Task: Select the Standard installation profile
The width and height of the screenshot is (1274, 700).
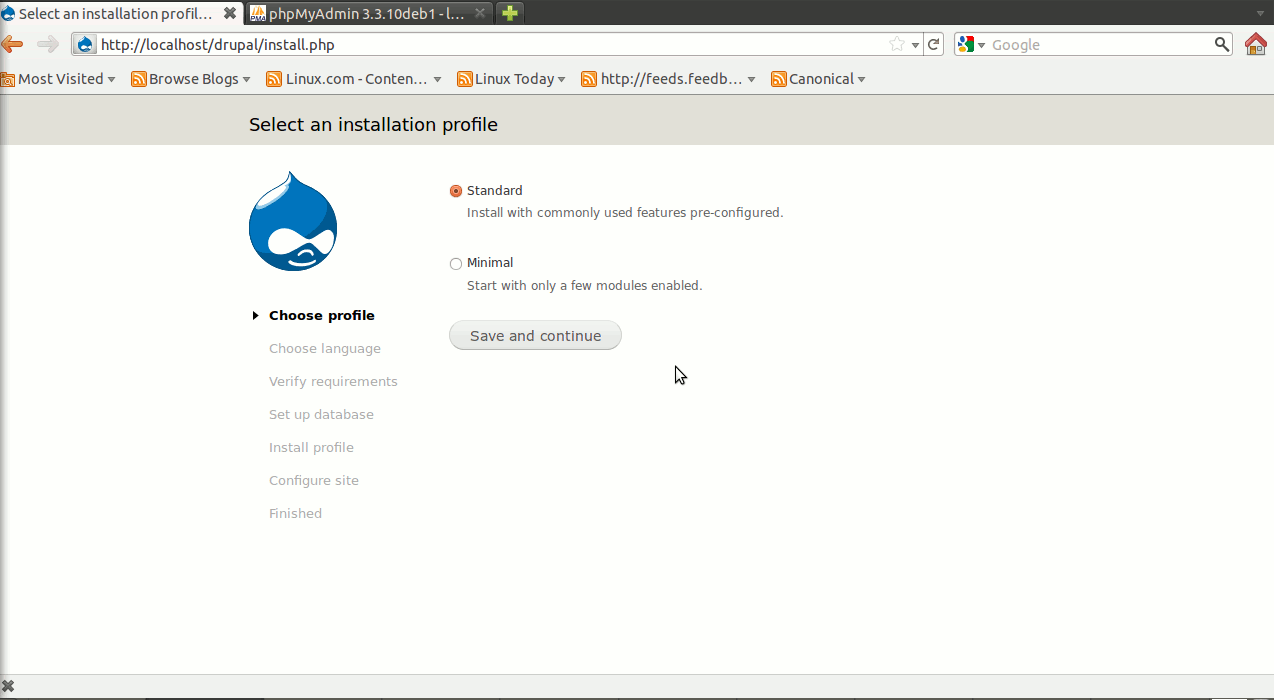Action: click(456, 191)
